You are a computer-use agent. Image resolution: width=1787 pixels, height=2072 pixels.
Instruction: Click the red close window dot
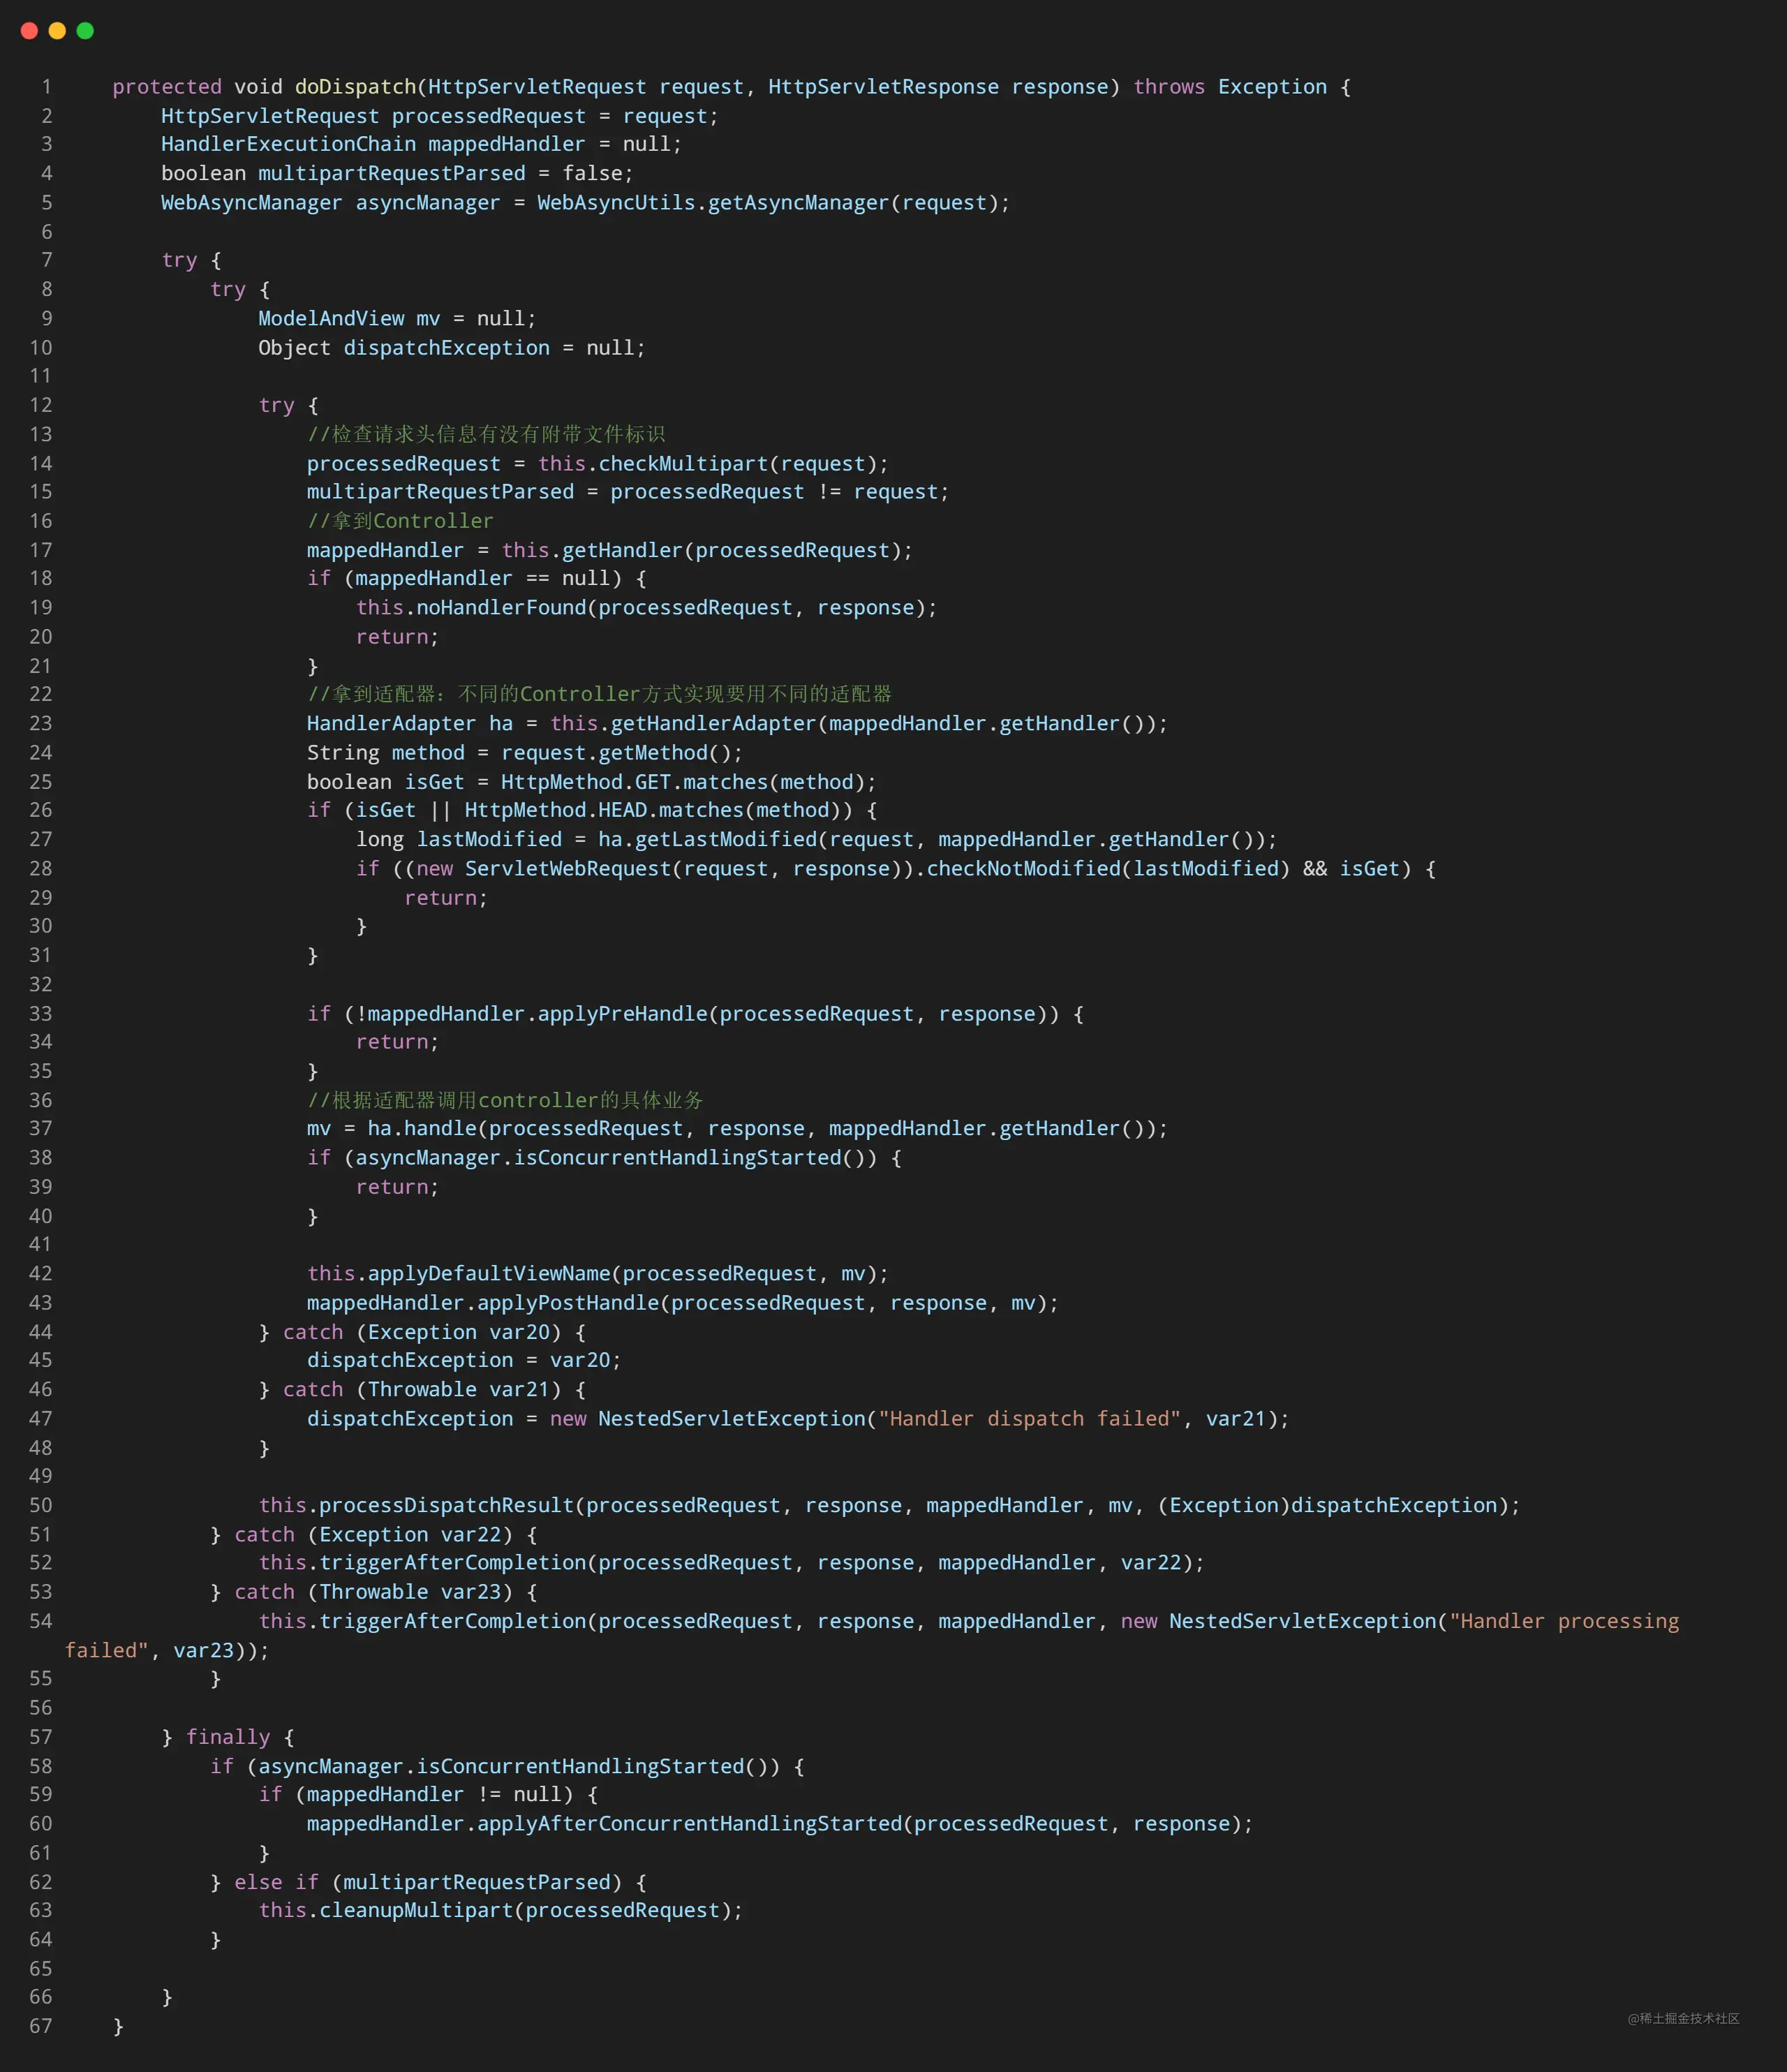29,31
